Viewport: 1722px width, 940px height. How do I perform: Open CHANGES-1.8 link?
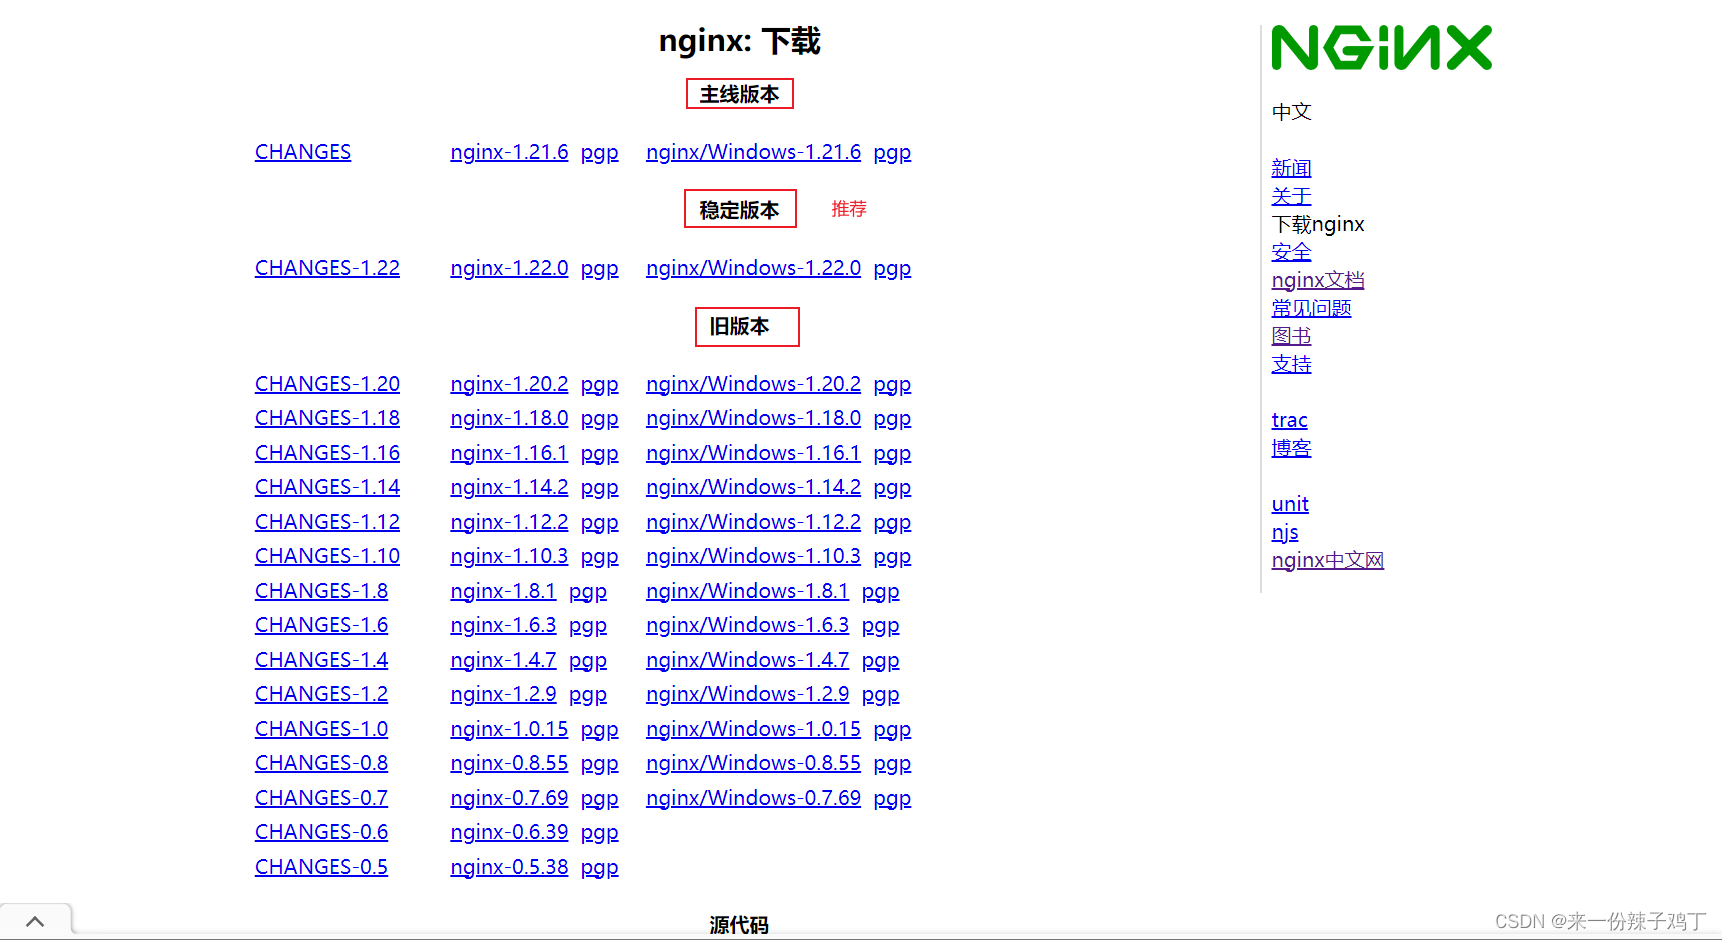(321, 591)
